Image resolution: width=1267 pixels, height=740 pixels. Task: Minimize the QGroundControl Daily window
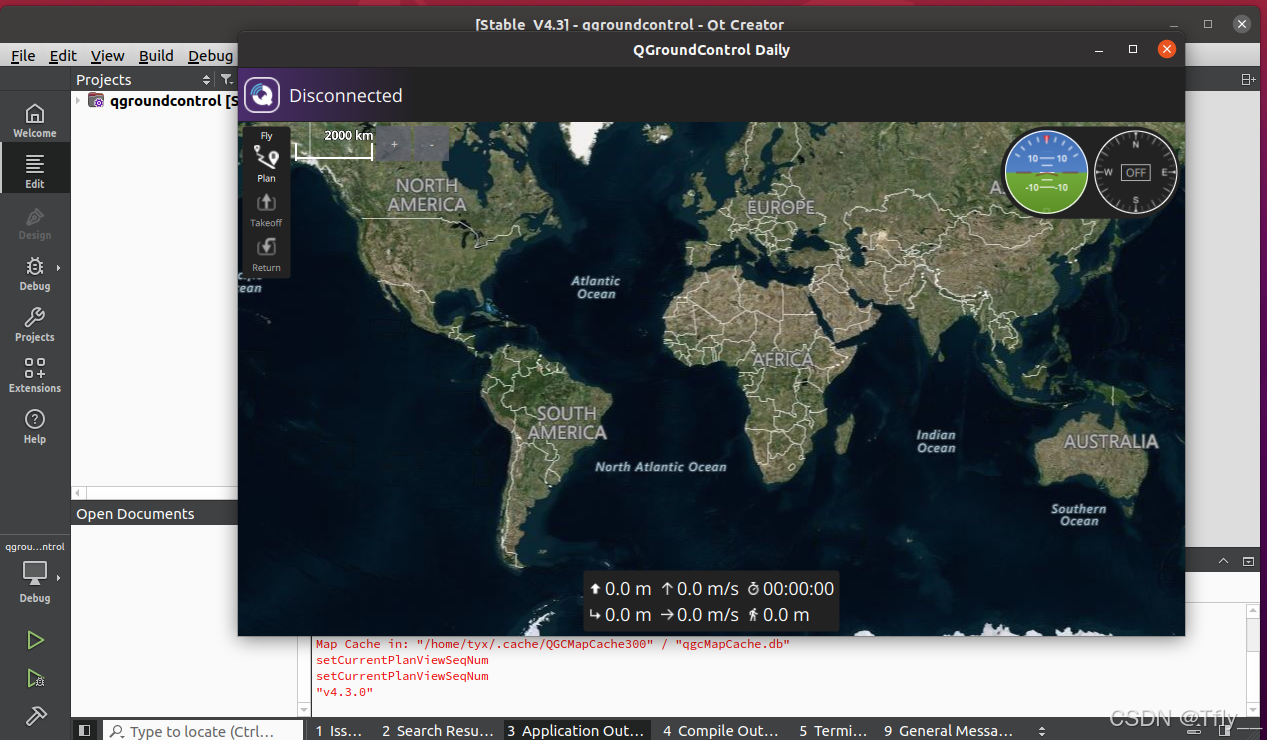tap(1099, 49)
